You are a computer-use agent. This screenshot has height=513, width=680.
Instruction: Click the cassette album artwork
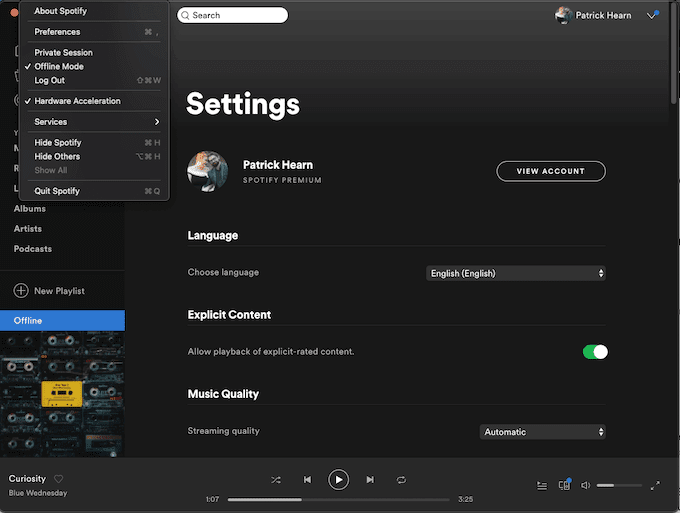pyautogui.click(x=62, y=394)
